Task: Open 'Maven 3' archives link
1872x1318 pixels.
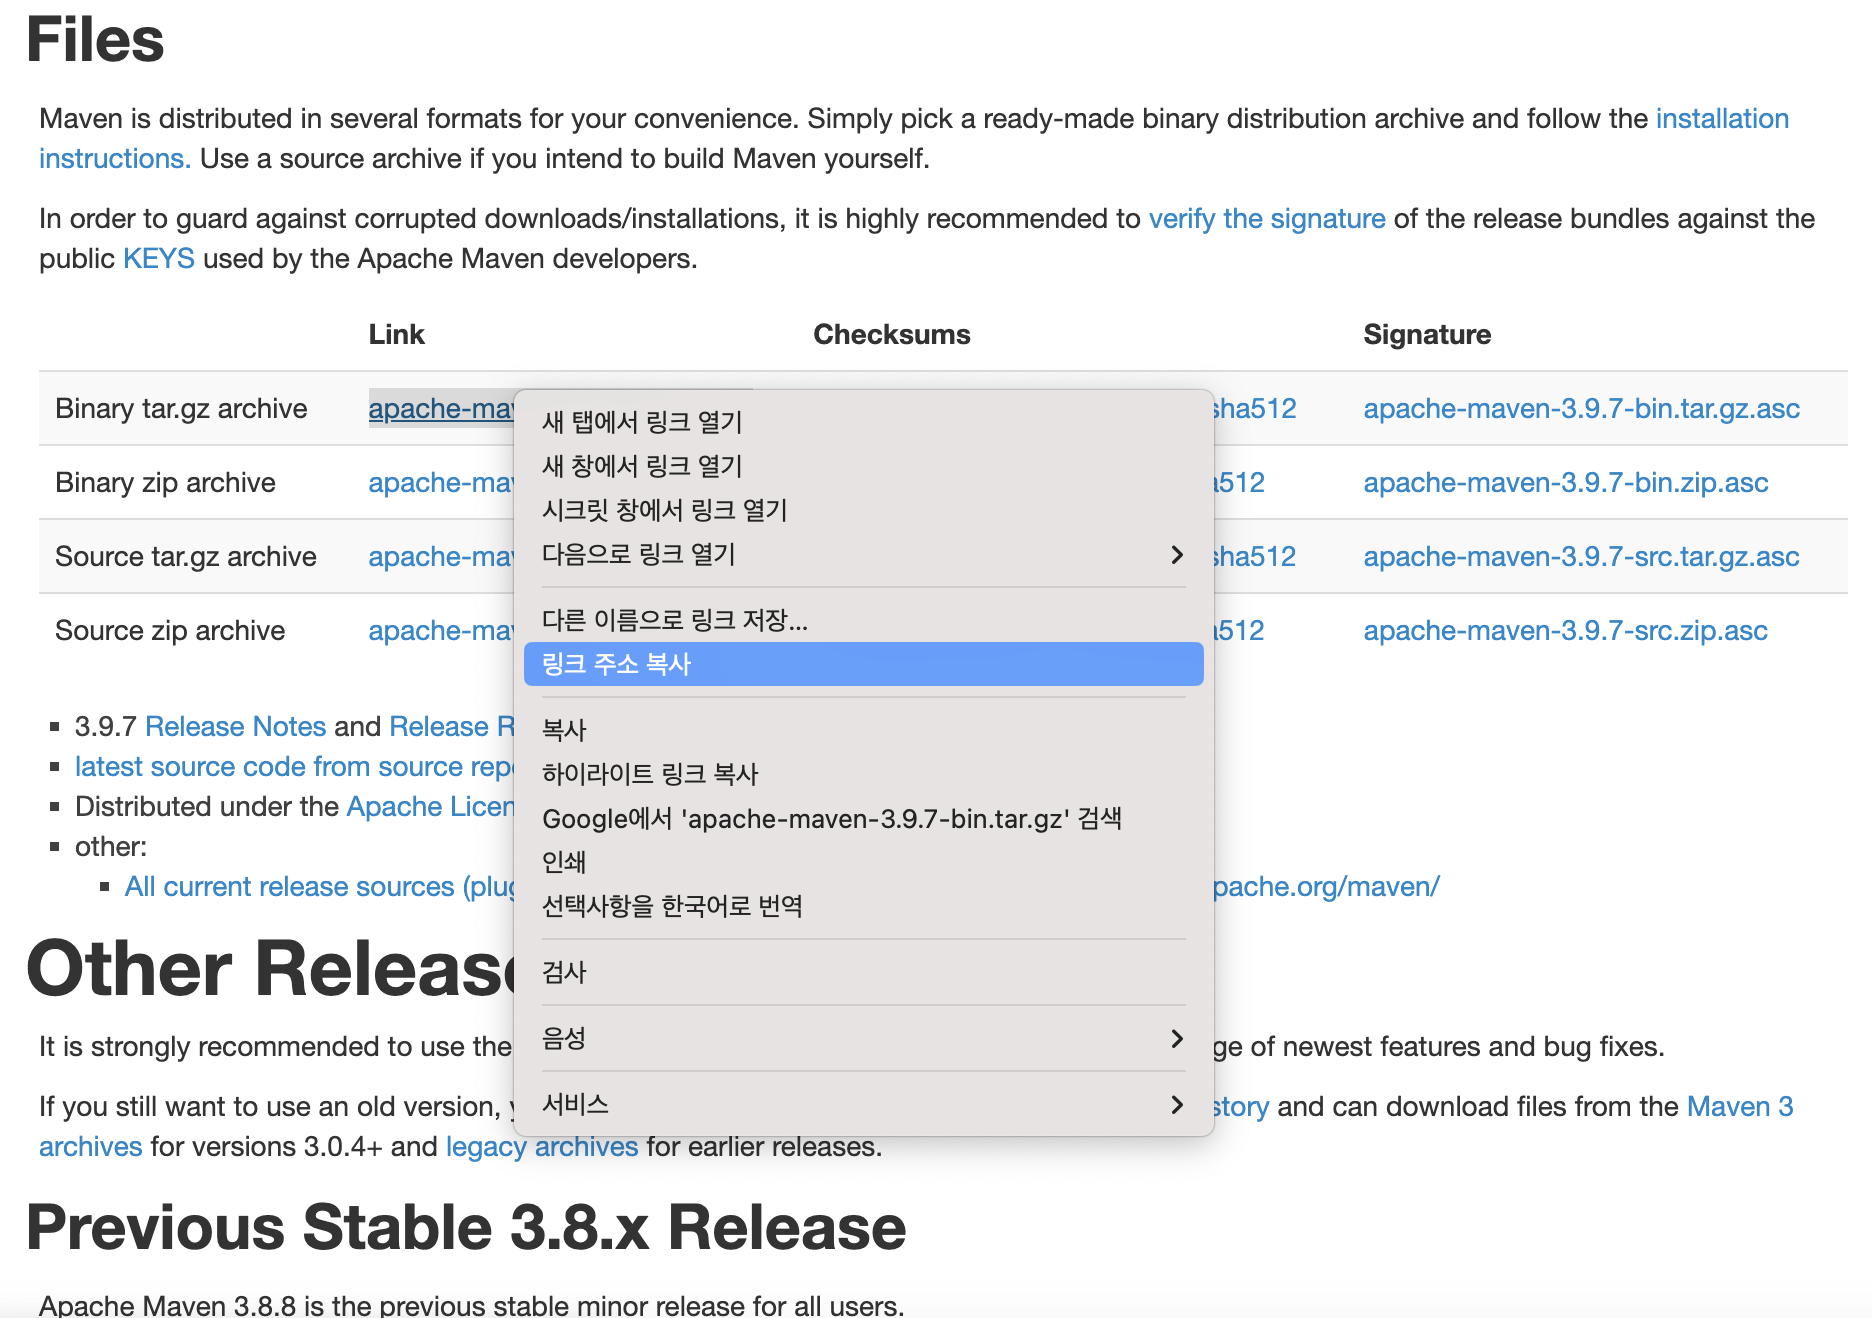Action: tap(1740, 1106)
